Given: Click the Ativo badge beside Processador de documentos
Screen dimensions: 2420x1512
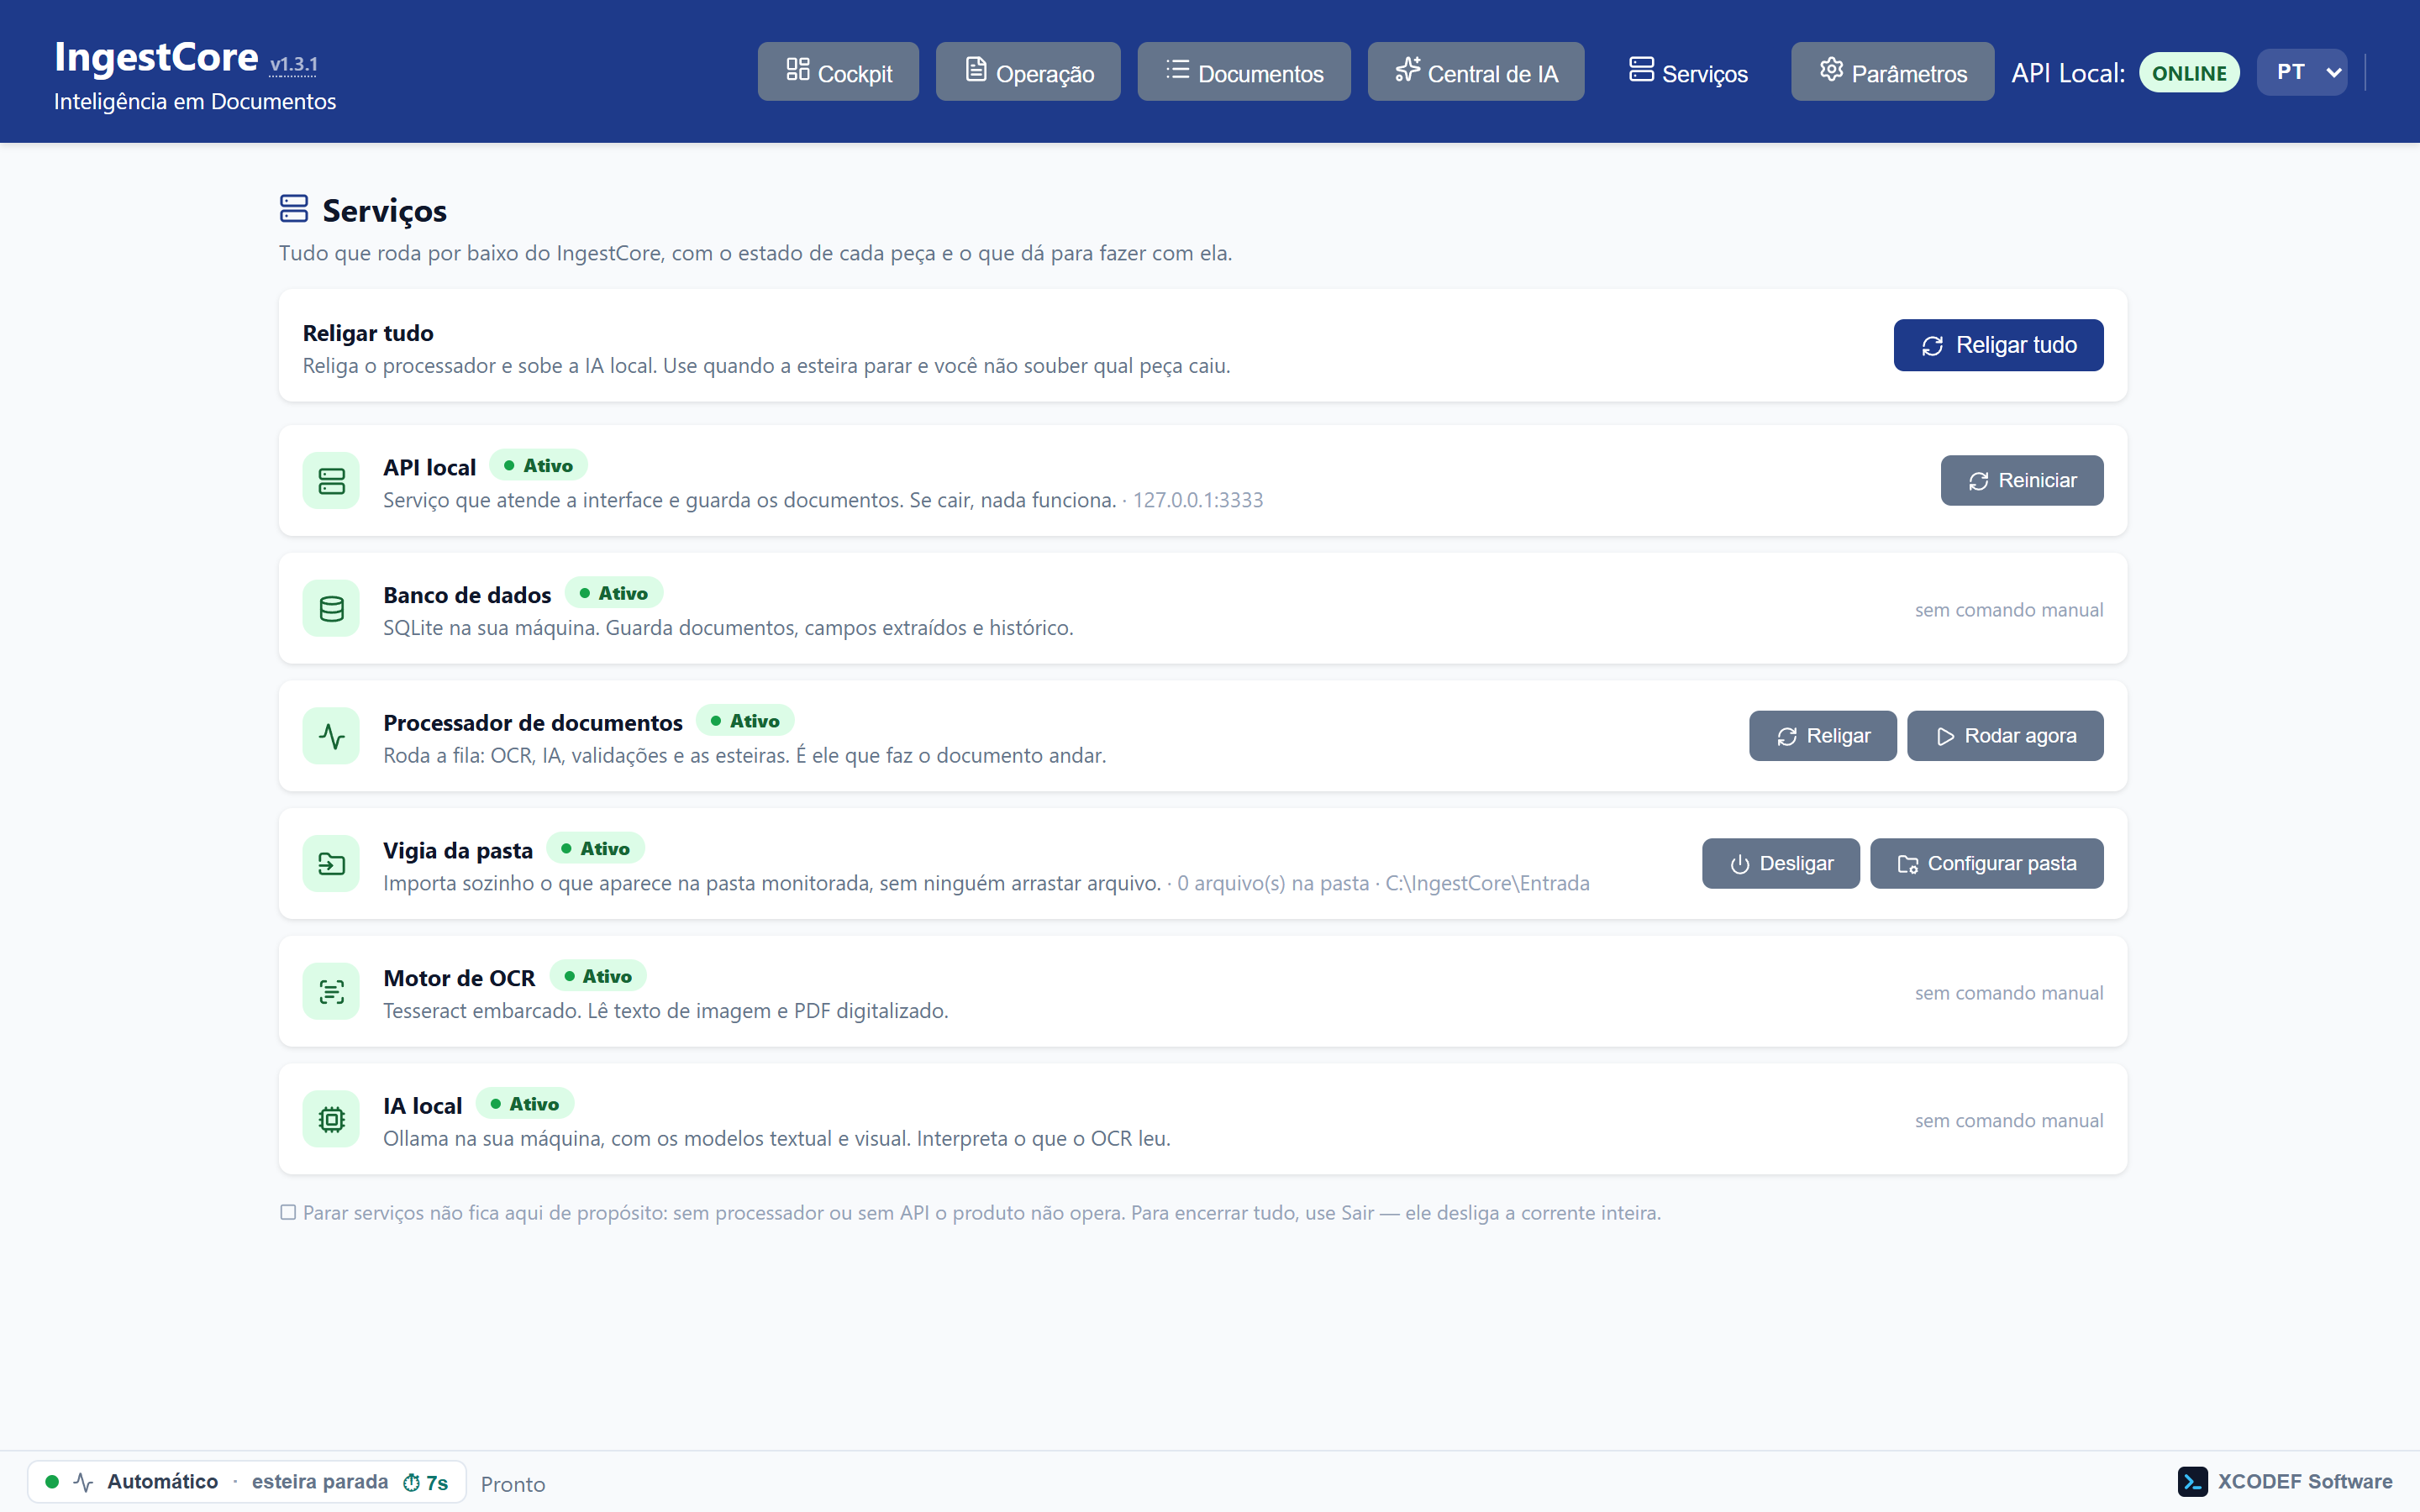Looking at the screenshot, I should pos(745,721).
